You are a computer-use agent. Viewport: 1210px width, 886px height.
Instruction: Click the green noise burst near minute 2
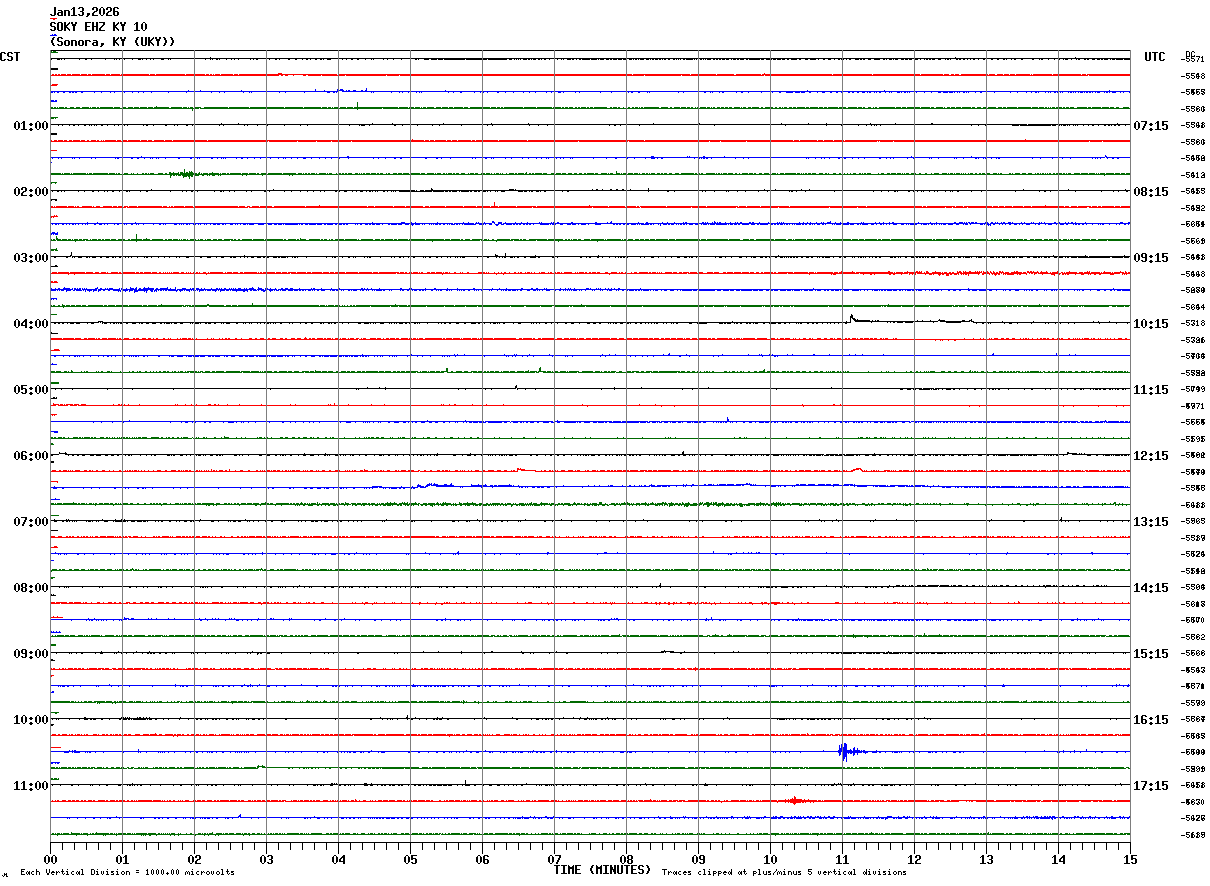pyautogui.click(x=183, y=174)
